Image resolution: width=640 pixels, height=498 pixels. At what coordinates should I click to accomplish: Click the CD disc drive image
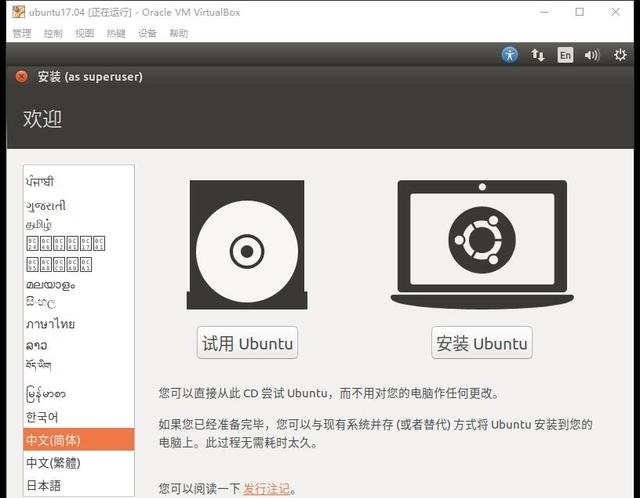246,246
